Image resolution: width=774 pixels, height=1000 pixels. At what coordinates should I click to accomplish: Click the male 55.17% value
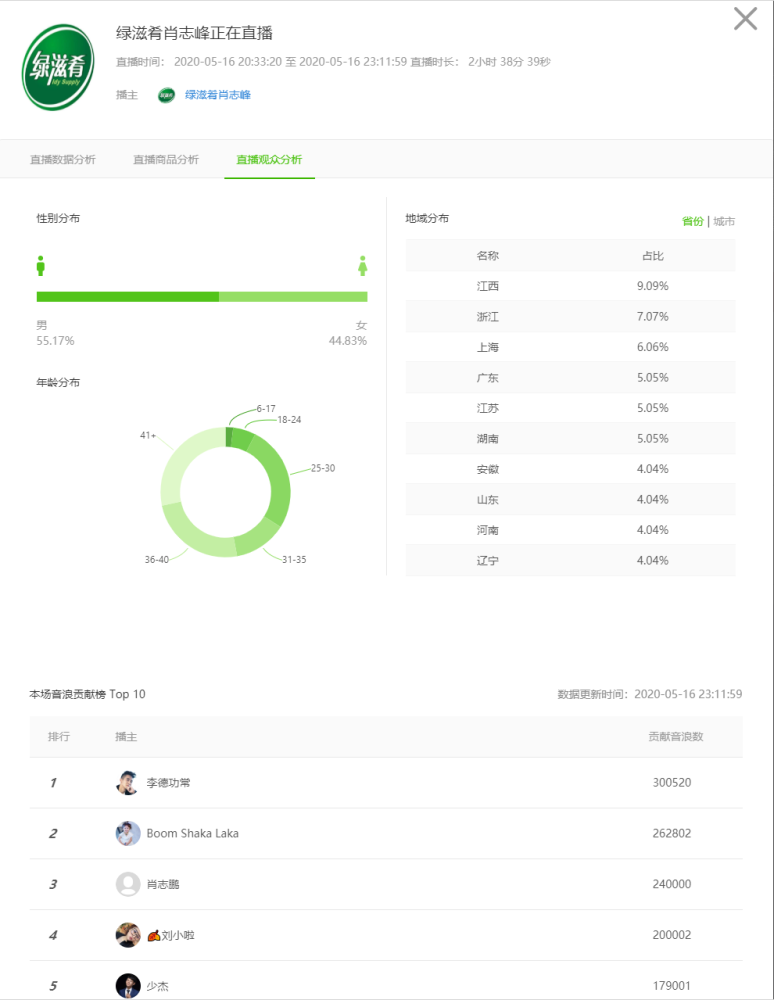[x=55, y=341]
